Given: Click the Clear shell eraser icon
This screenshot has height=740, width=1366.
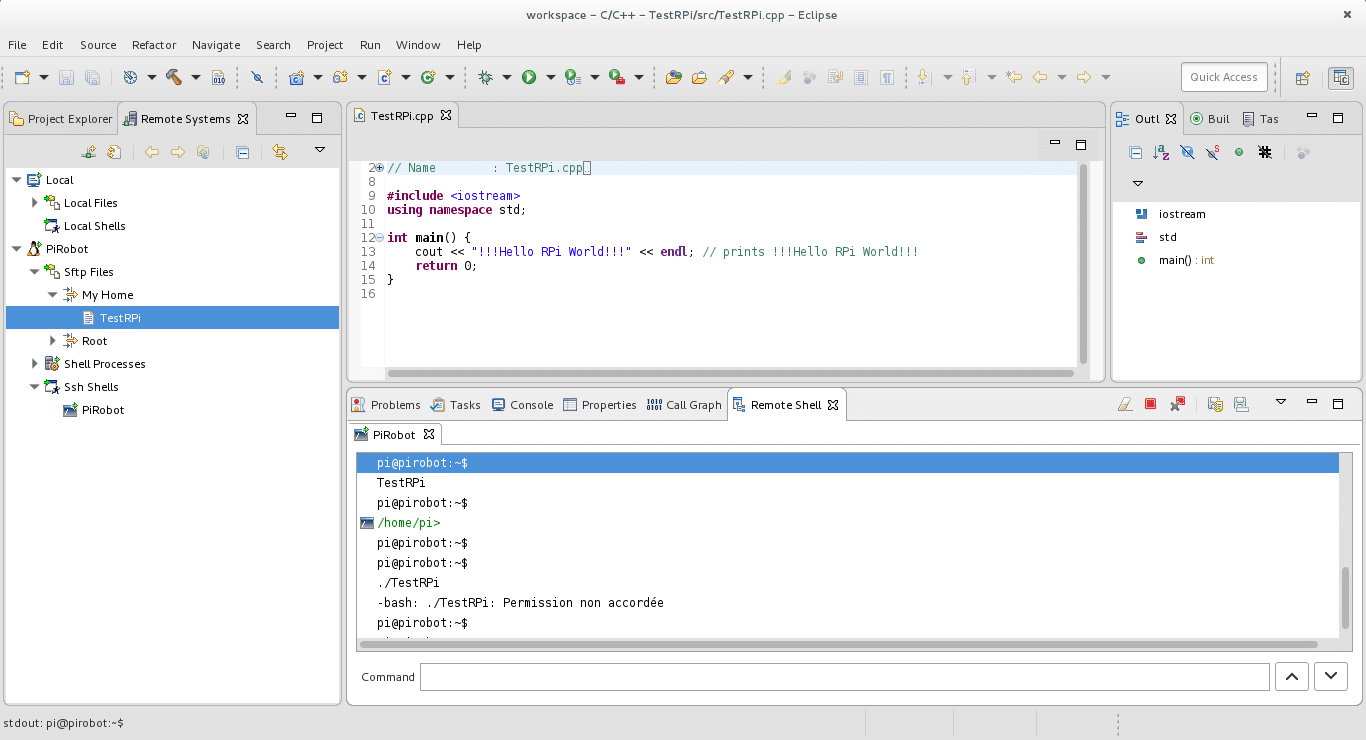Looking at the screenshot, I should pos(1125,404).
